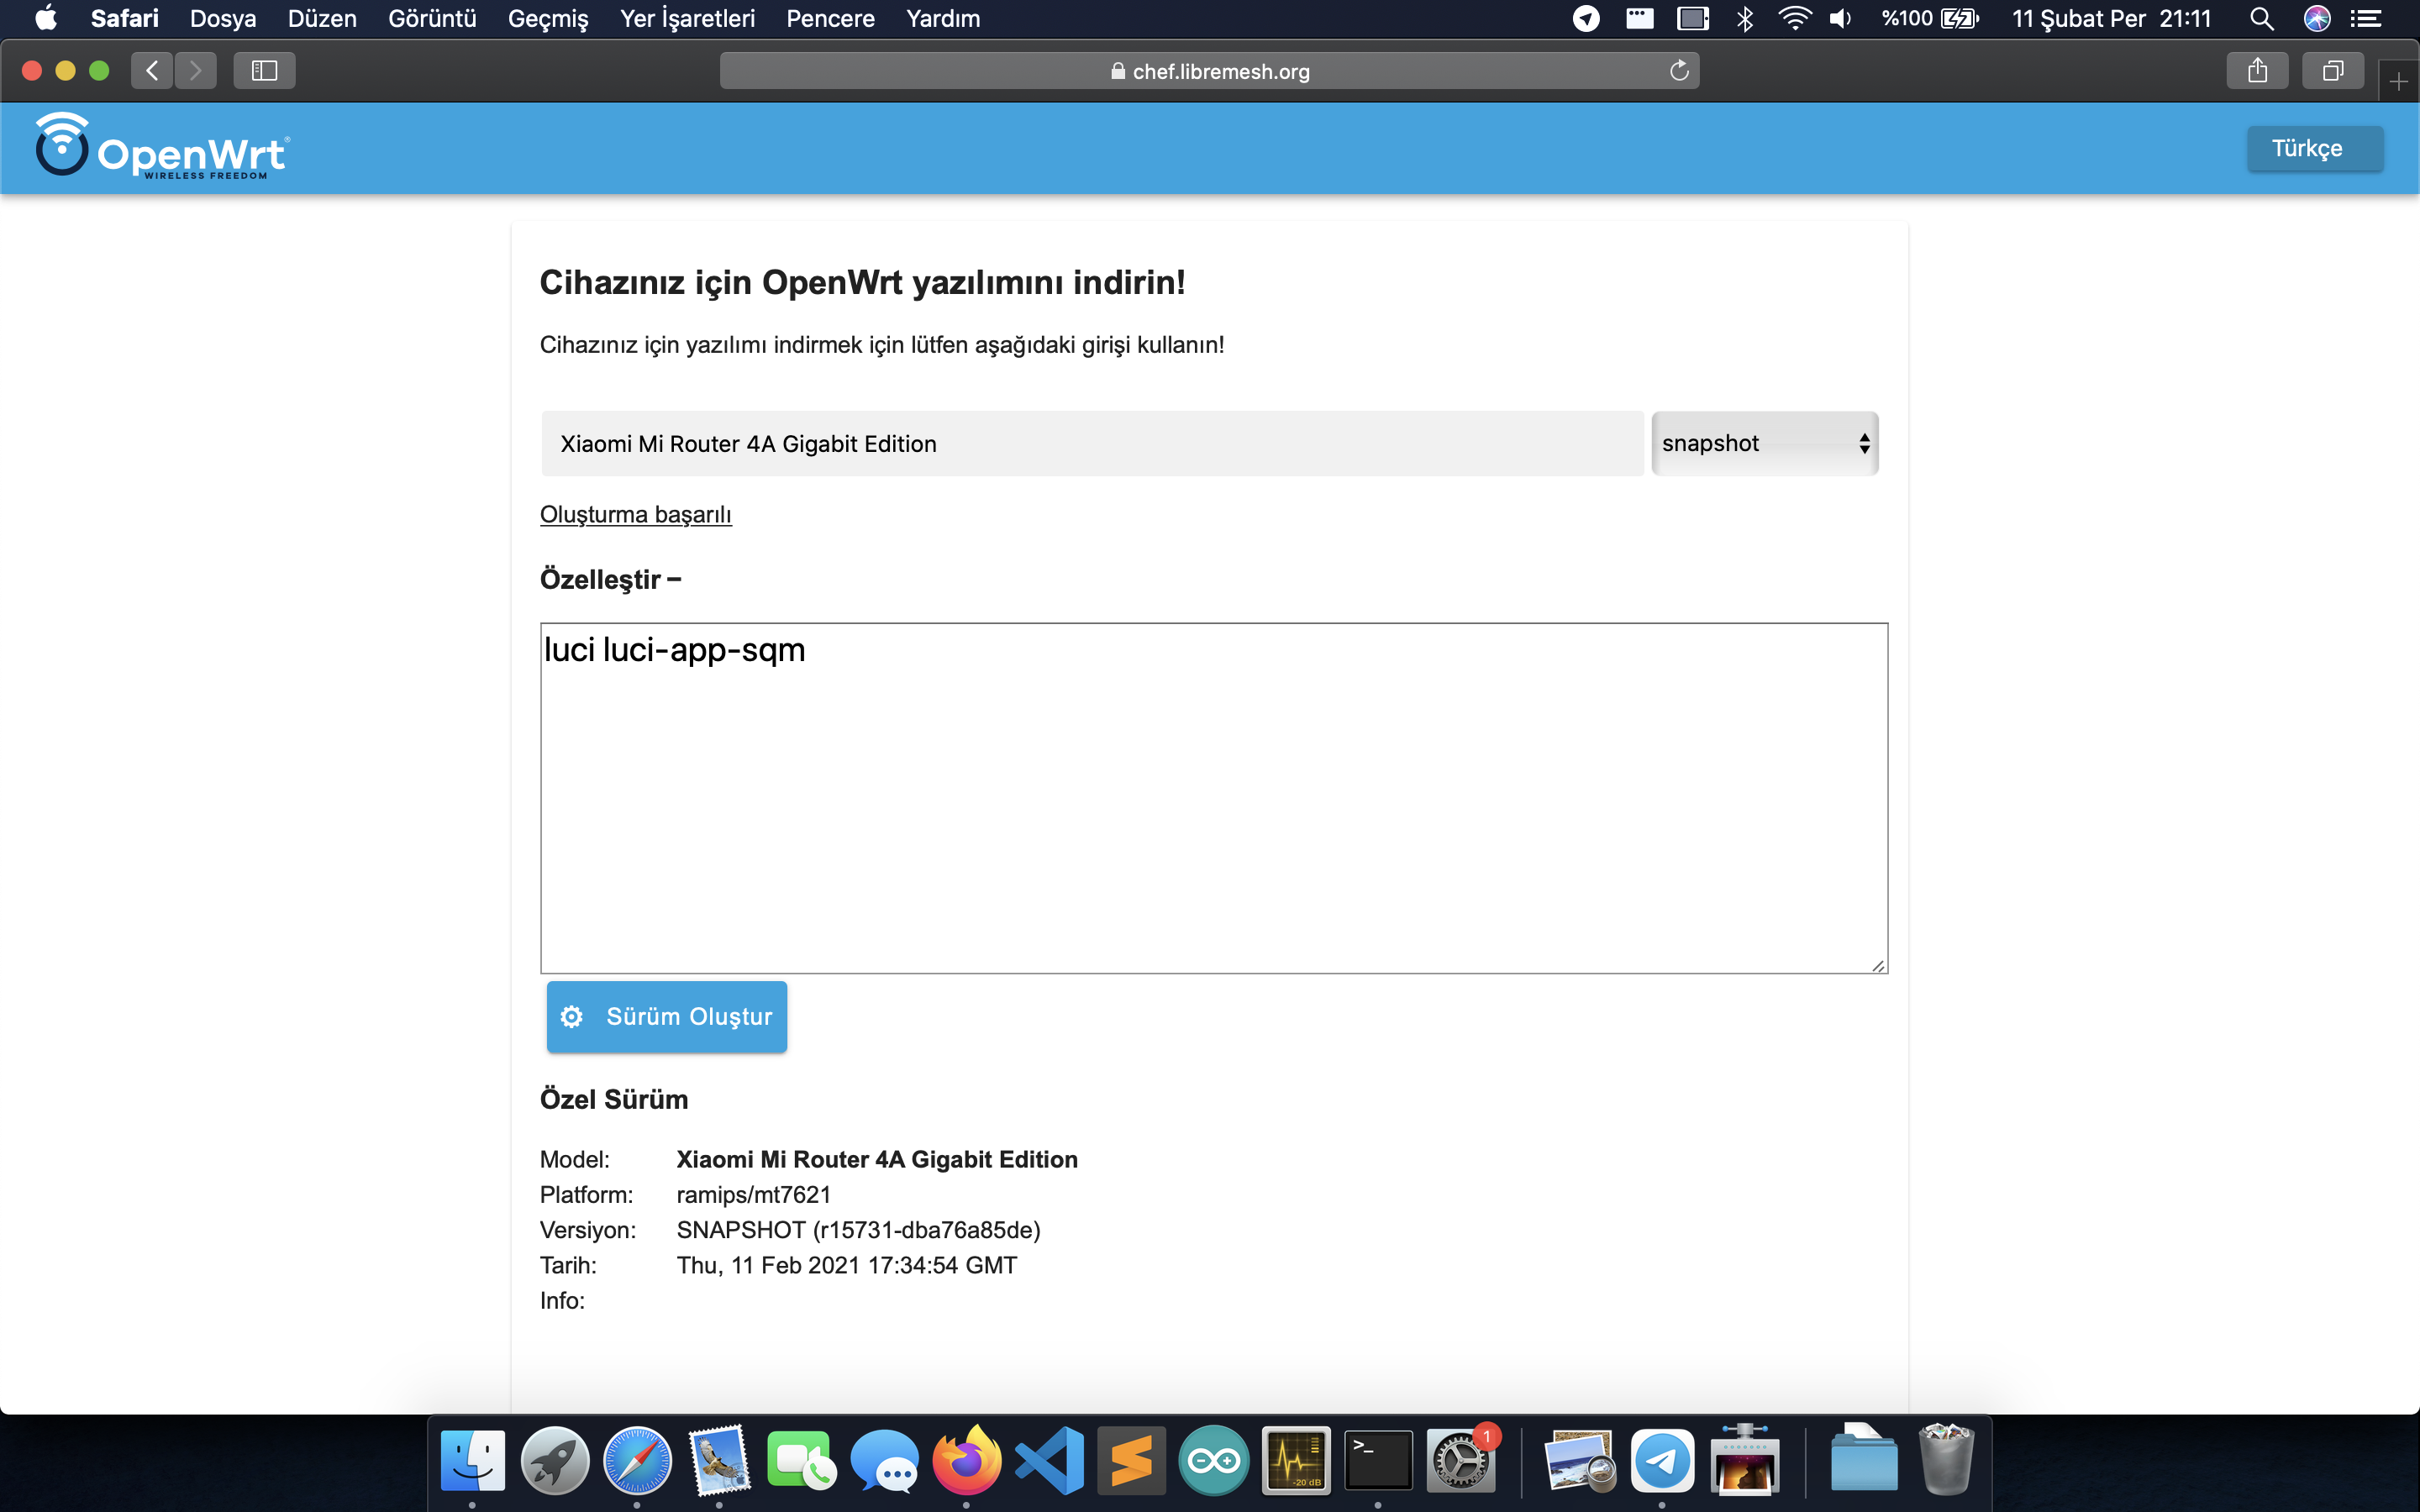Viewport: 2420px width, 1512px height.
Task: Open the Yer İşaretleri menu
Action: pos(687,18)
